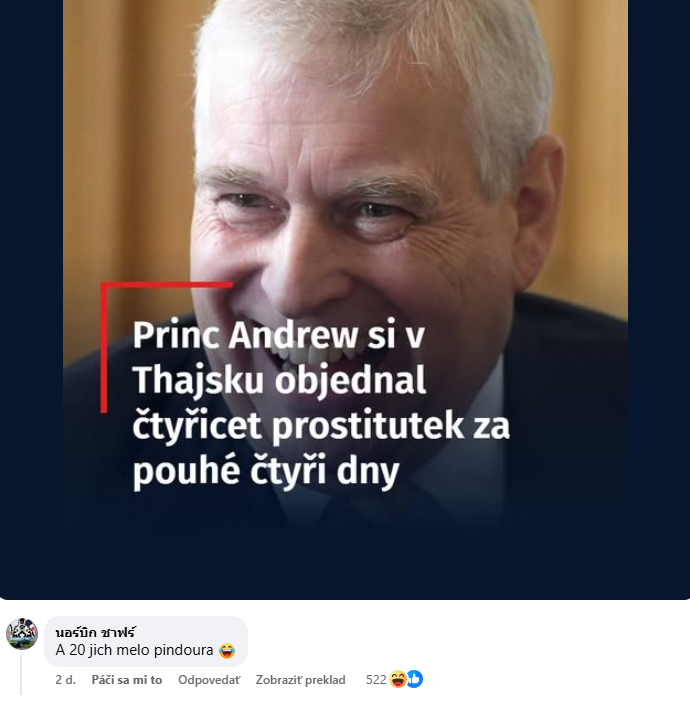Click headline line "Princ Andrew si v"
The height and width of the screenshot is (704, 690).
[x=278, y=335]
